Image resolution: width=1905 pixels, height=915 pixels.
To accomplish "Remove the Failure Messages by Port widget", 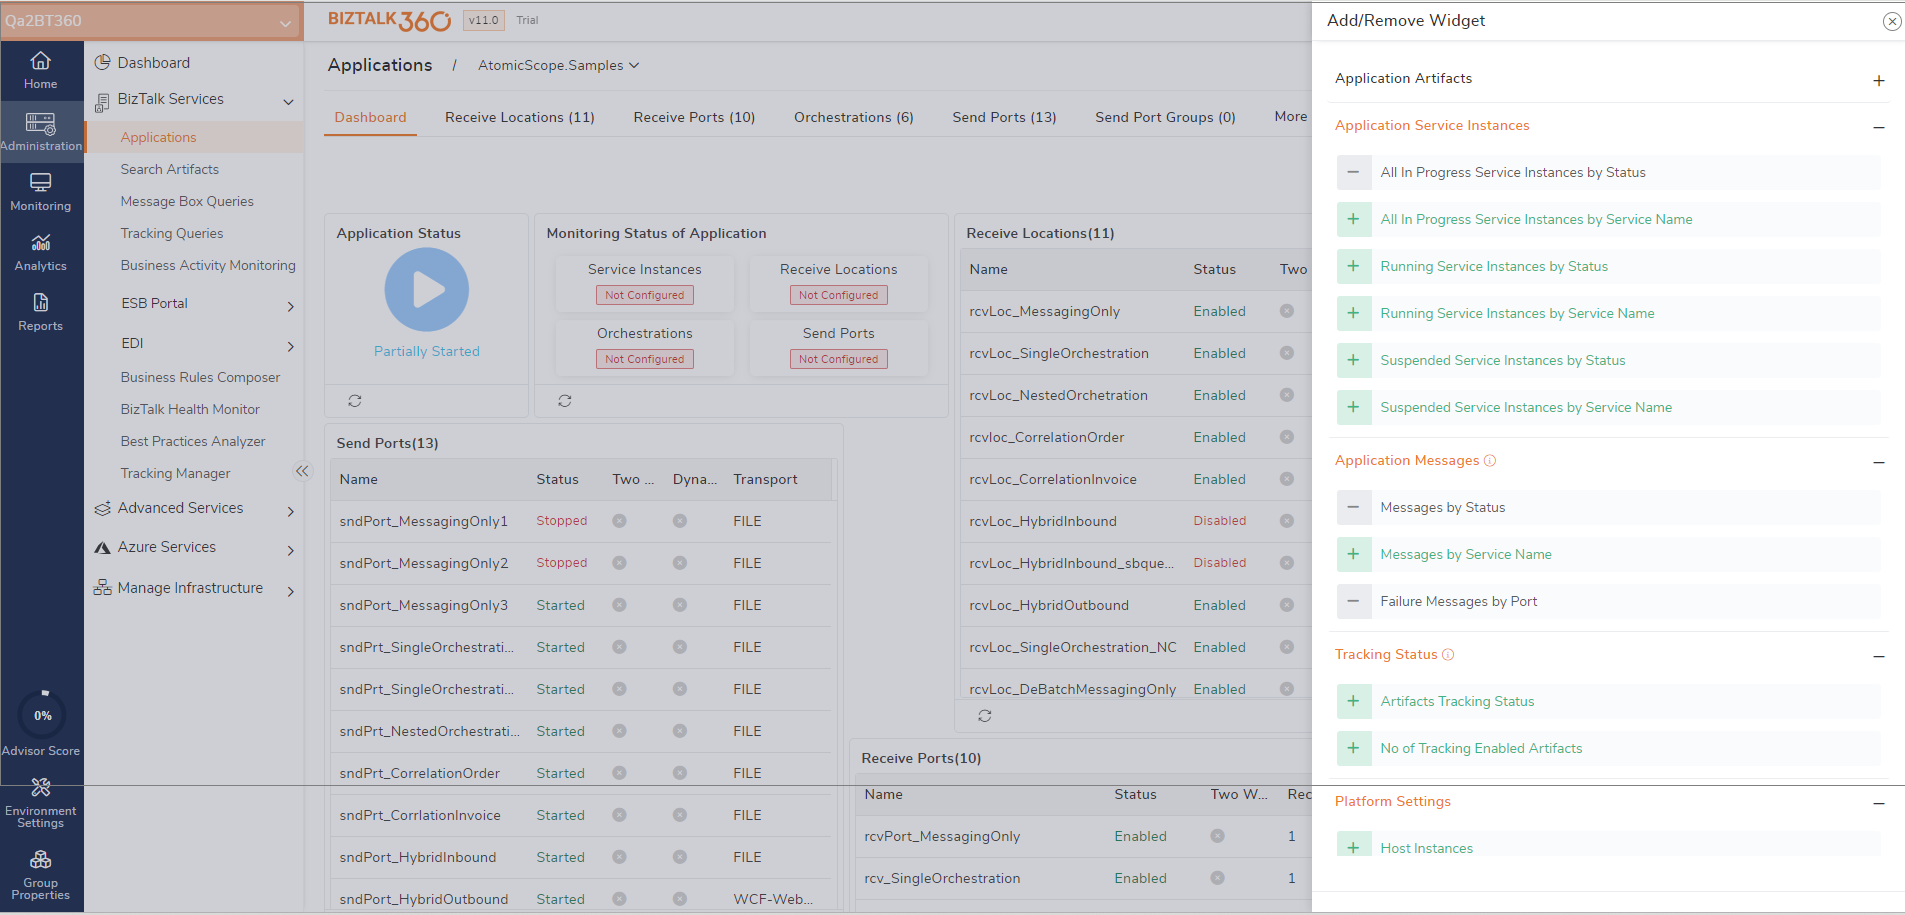I will tap(1353, 601).
